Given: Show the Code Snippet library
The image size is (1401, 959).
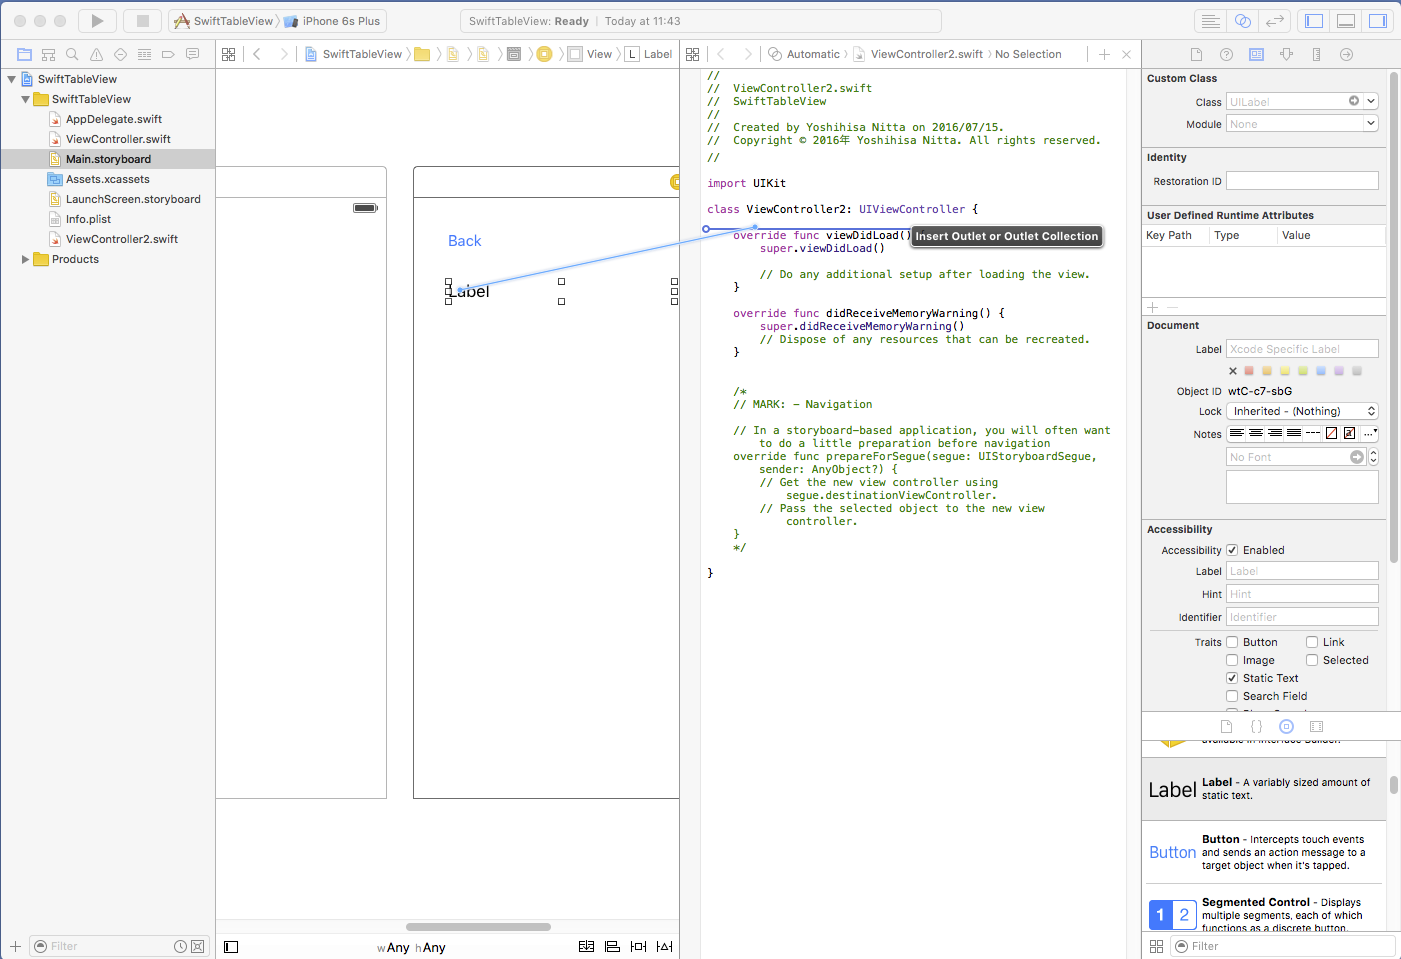Looking at the screenshot, I should pyautogui.click(x=1256, y=727).
